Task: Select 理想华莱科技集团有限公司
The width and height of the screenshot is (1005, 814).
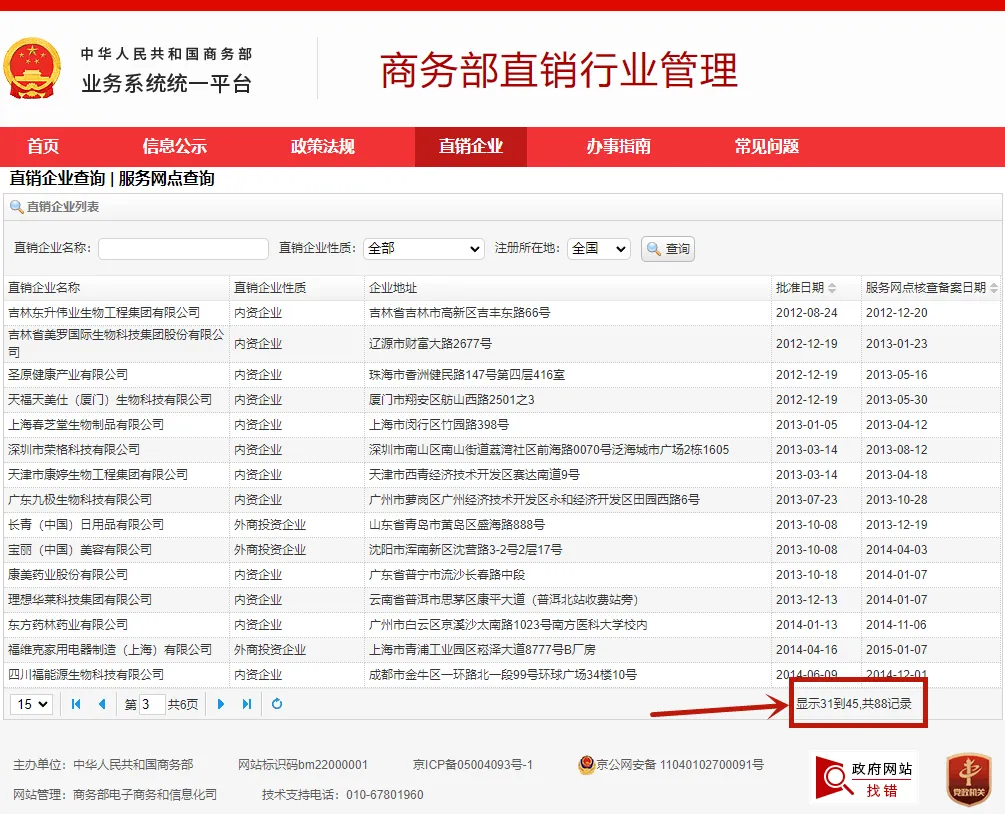Action: pyautogui.click(x=80, y=600)
